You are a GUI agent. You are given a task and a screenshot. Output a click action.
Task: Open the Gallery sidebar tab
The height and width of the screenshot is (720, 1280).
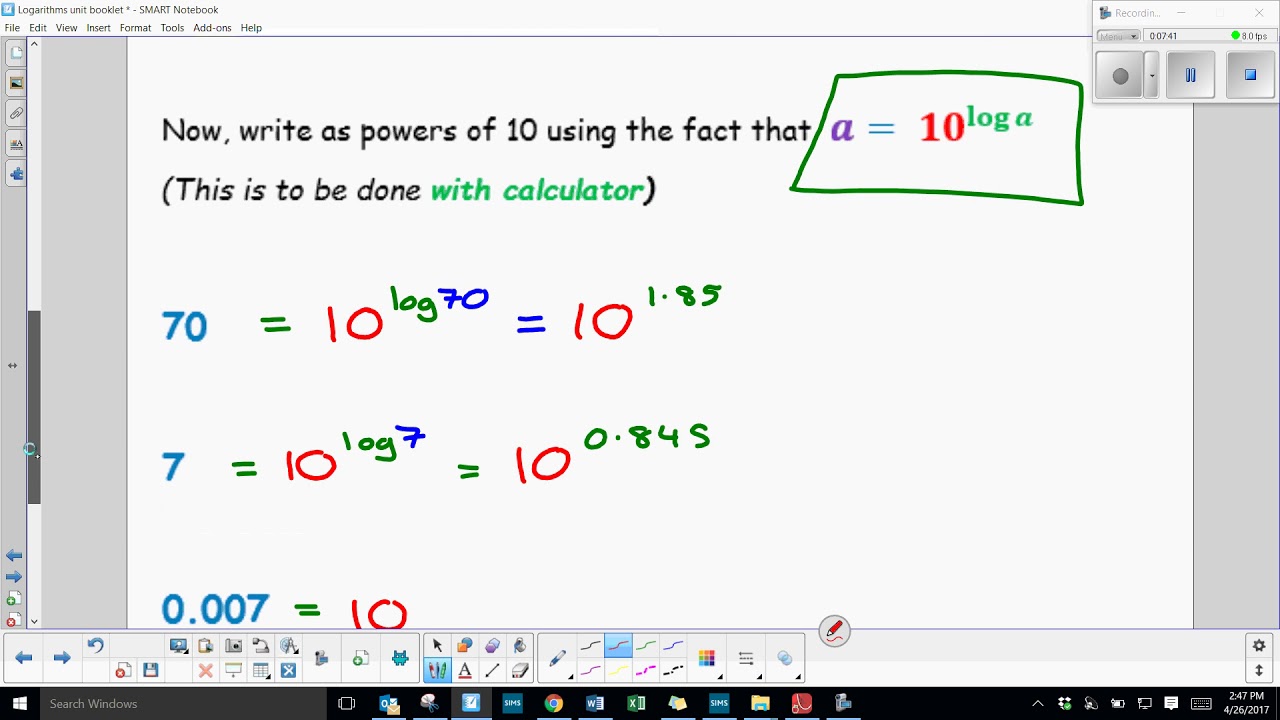tap(16, 83)
